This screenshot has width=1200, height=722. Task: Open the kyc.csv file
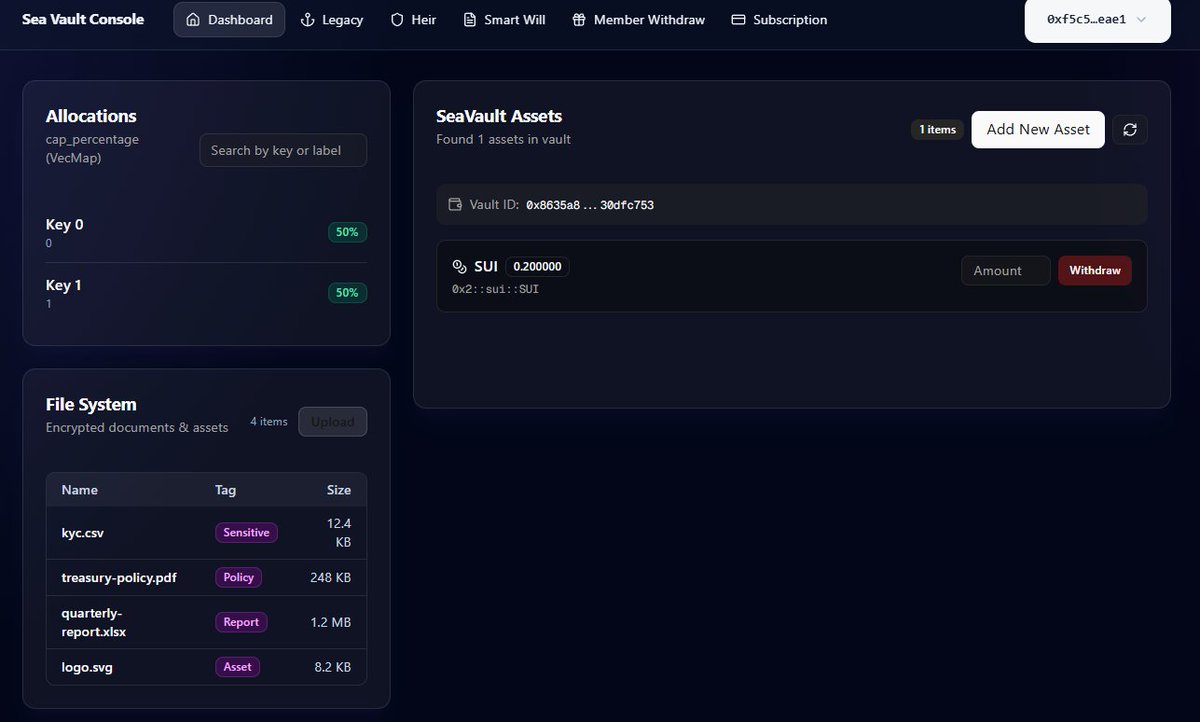click(x=83, y=533)
